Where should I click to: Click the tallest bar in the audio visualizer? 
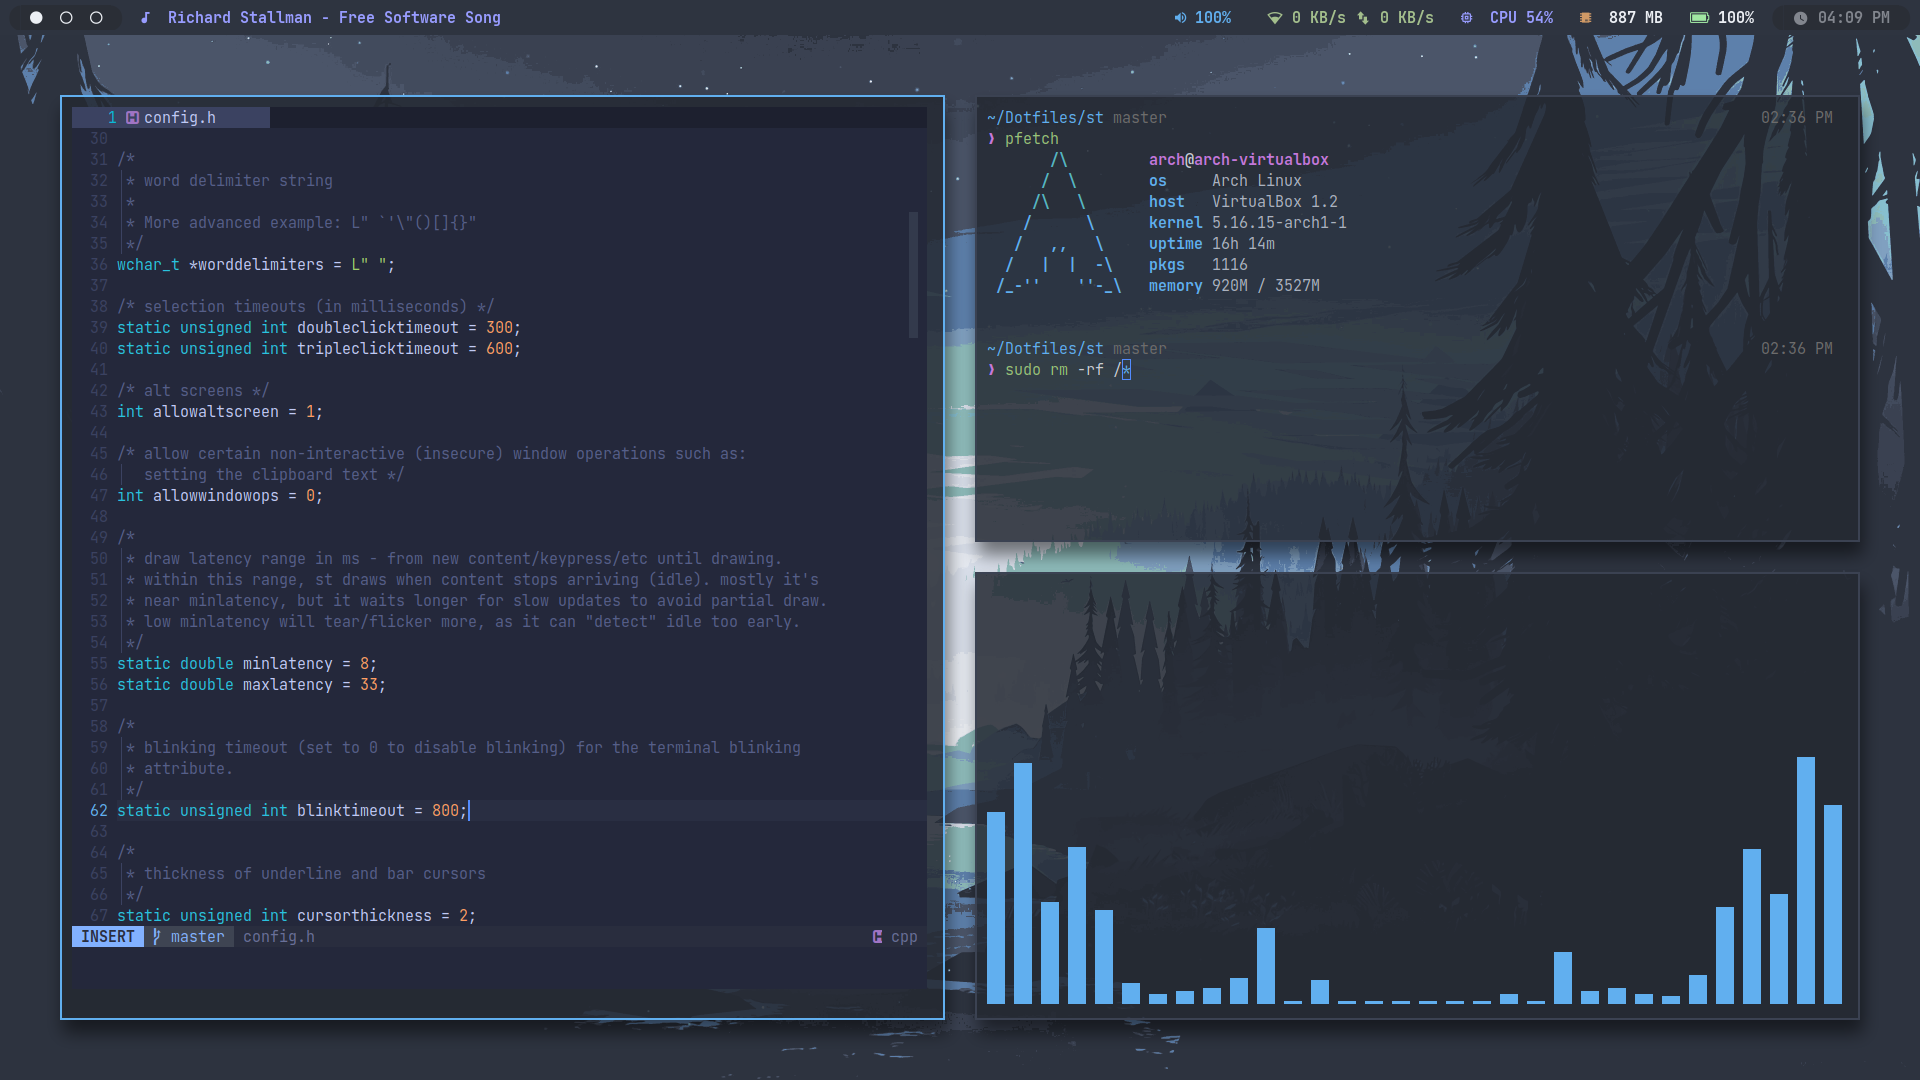(x=1805, y=880)
